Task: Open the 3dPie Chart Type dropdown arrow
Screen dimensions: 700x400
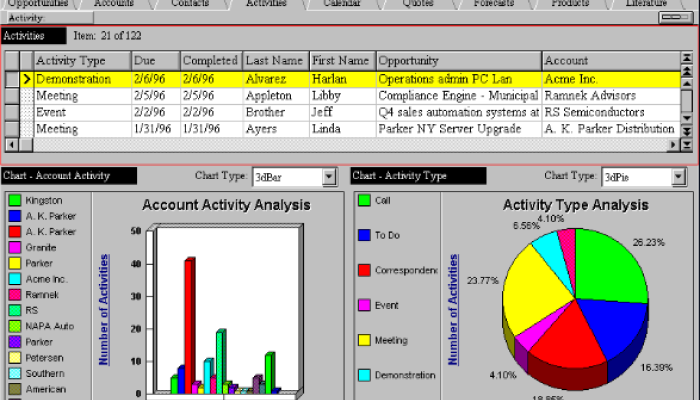Action: tap(679, 177)
